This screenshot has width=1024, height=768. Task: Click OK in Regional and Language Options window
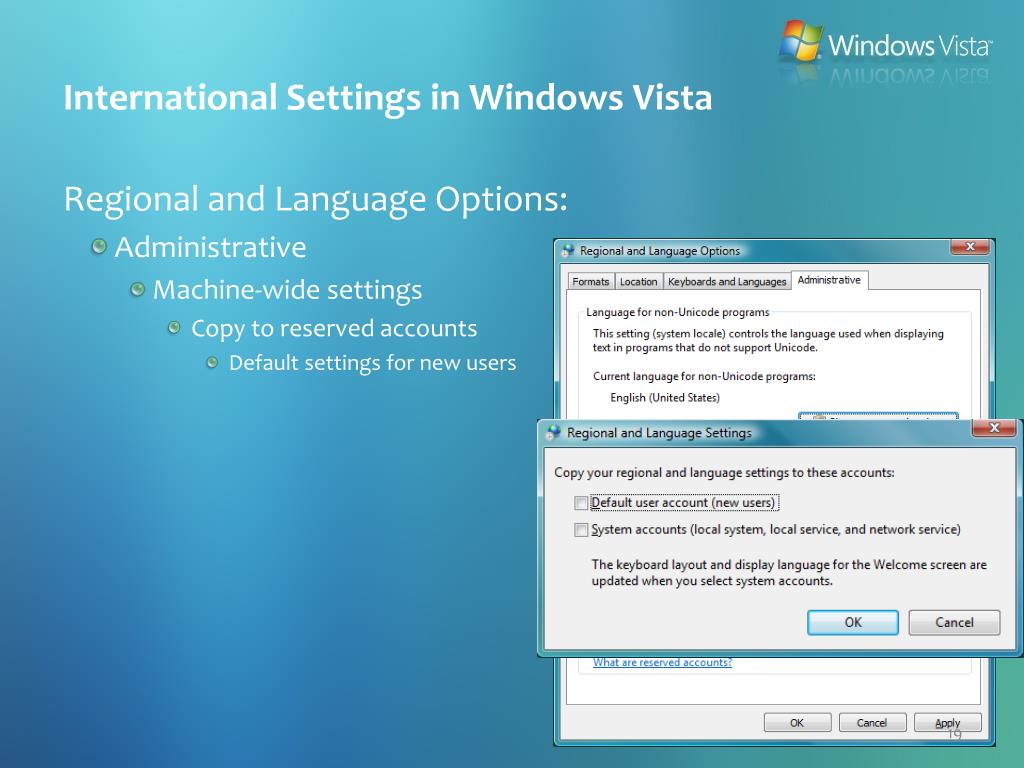[797, 723]
